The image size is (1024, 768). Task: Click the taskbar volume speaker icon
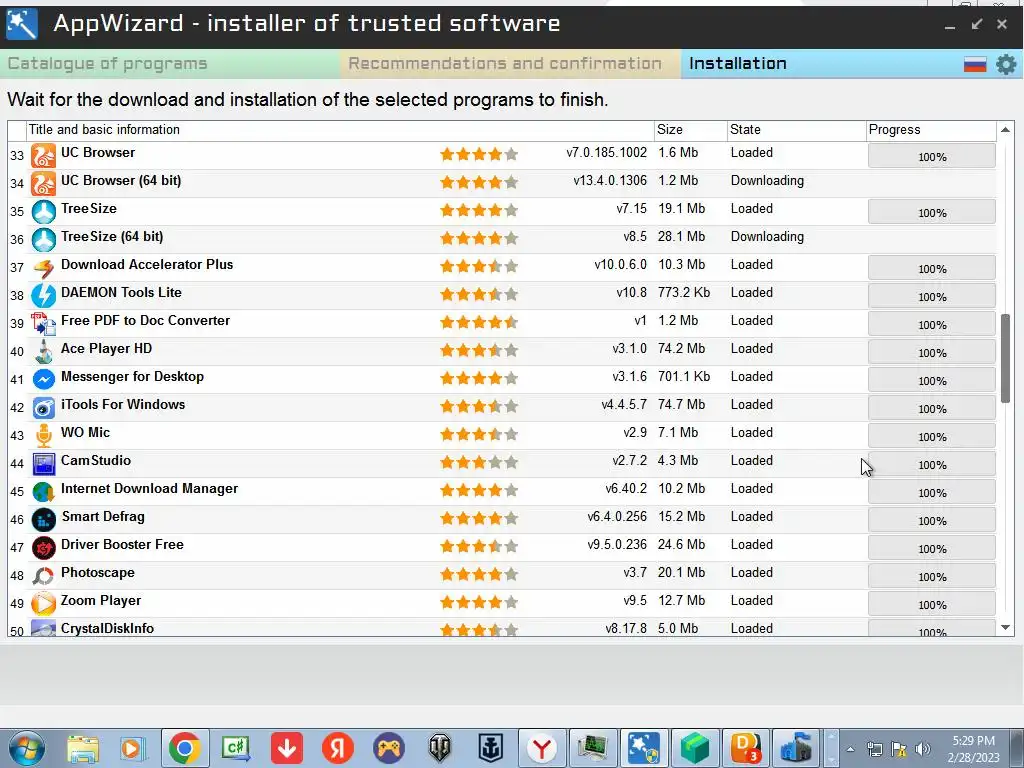pyautogui.click(x=923, y=749)
